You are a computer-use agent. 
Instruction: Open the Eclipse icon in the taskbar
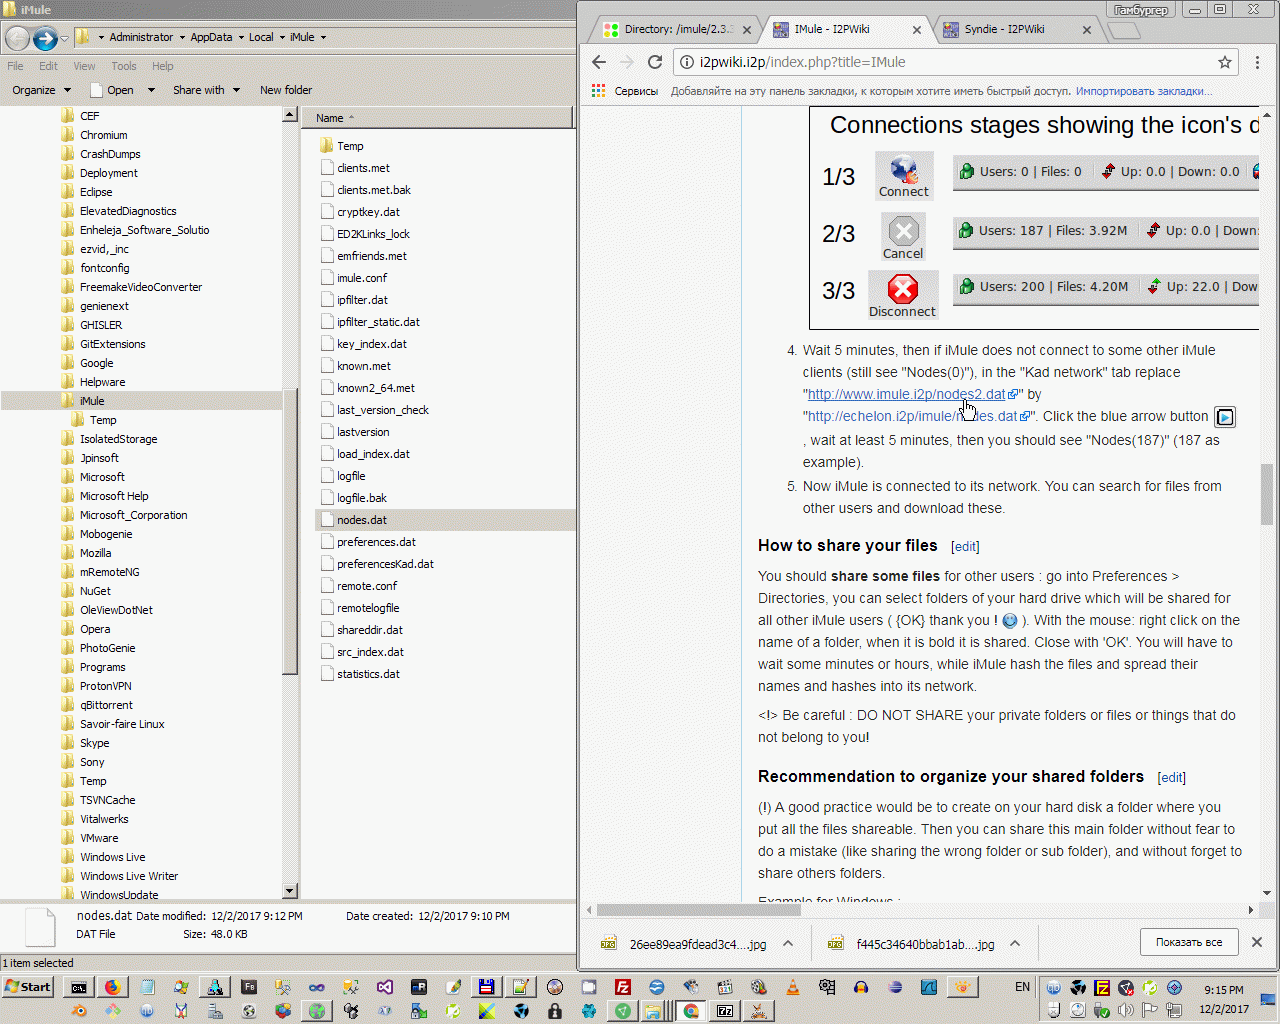(x=895, y=987)
